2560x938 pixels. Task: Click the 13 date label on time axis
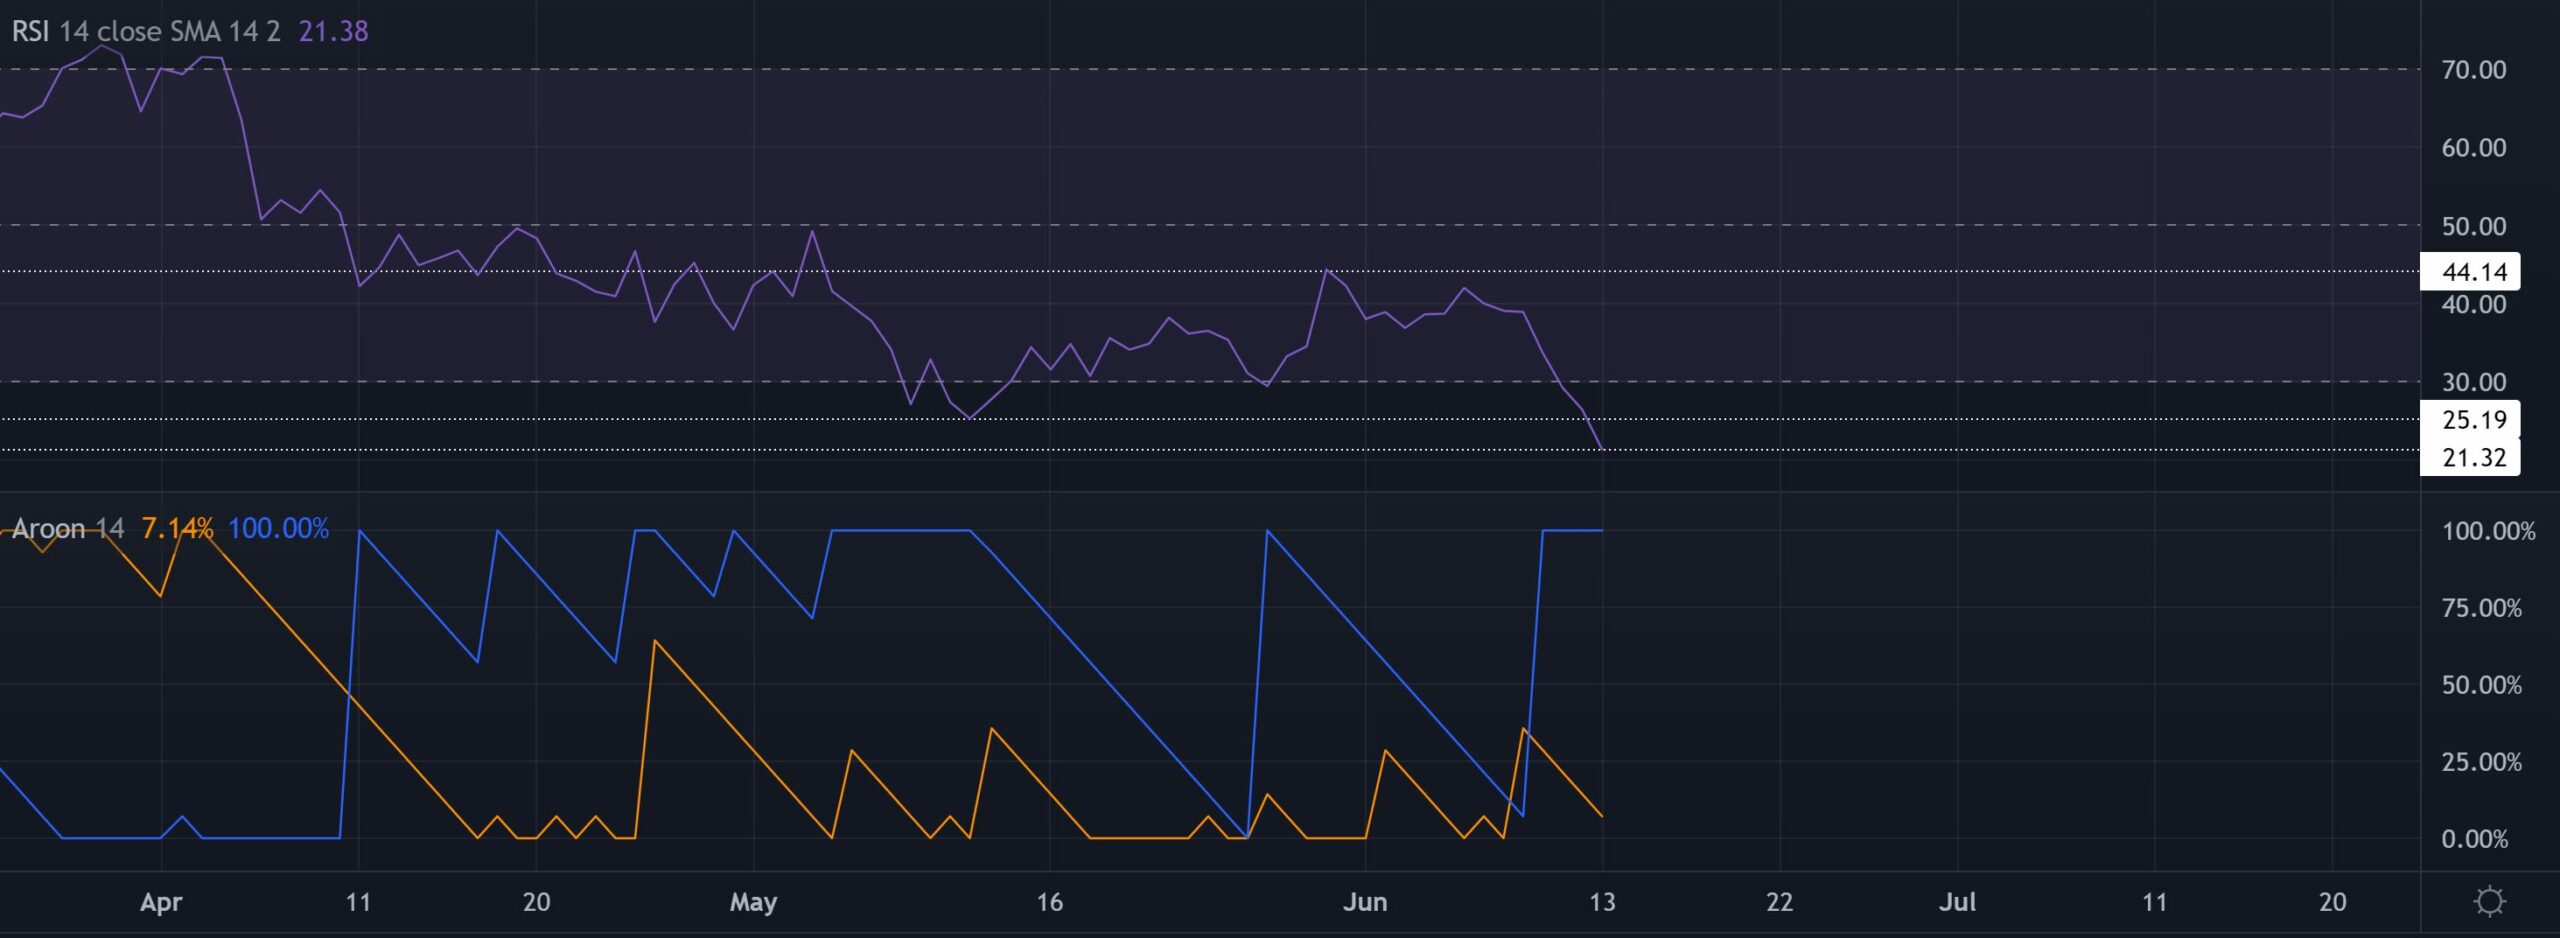point(1602,902)
